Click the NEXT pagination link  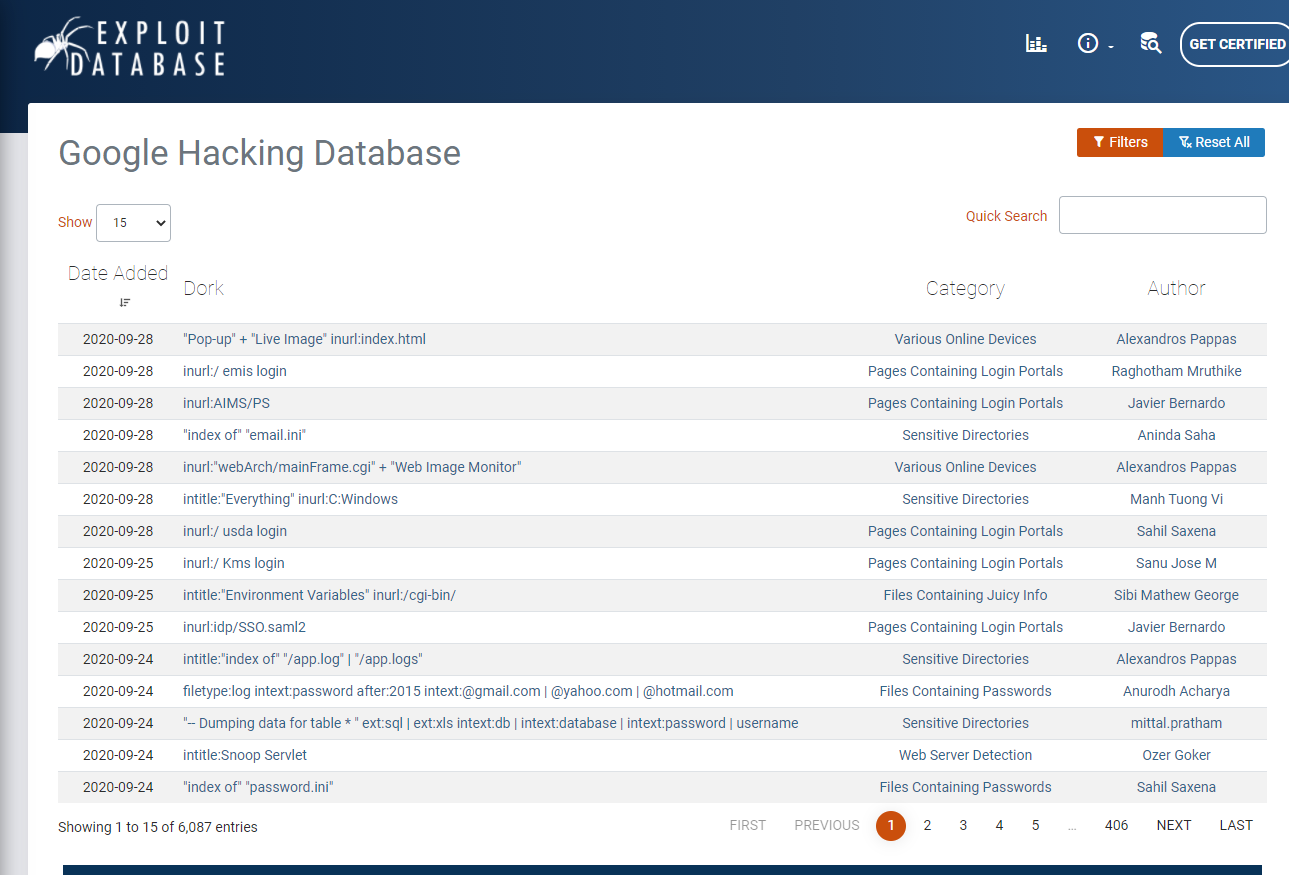[x=1174, y=825]
